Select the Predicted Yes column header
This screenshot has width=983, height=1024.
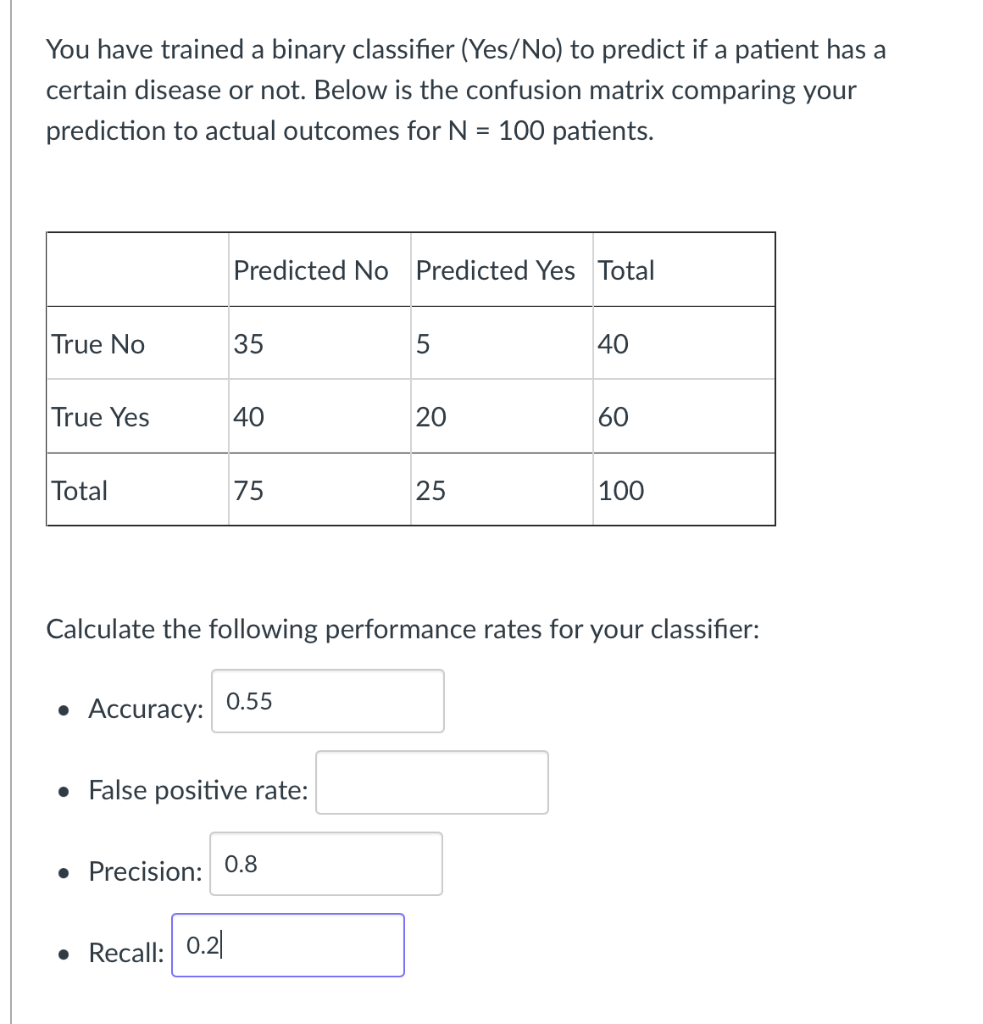click(x=495, y=270)
